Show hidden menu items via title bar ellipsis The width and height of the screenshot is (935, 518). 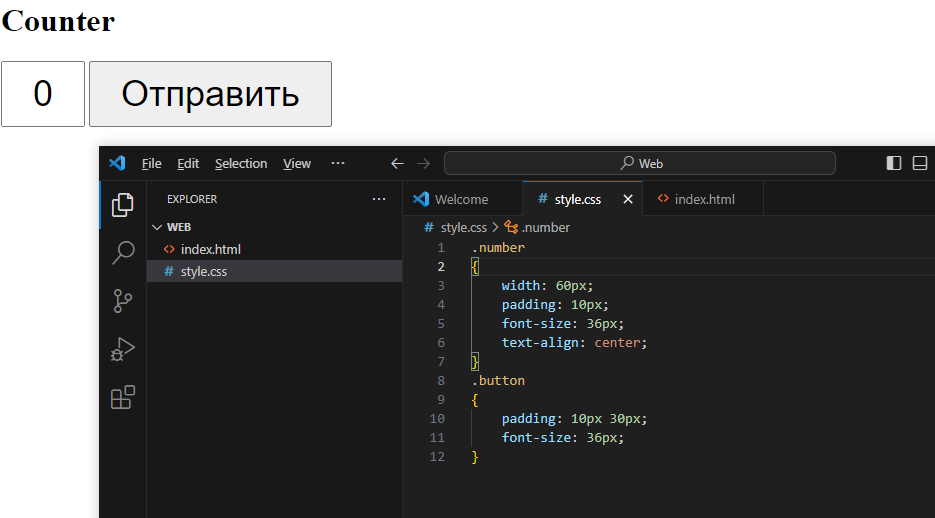tap(338, 163)
